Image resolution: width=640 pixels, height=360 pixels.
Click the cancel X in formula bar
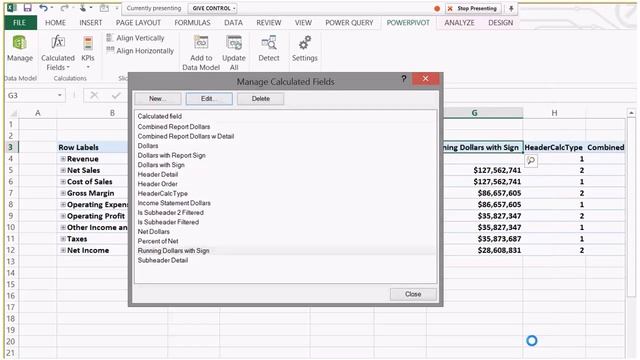click(94, 95)
